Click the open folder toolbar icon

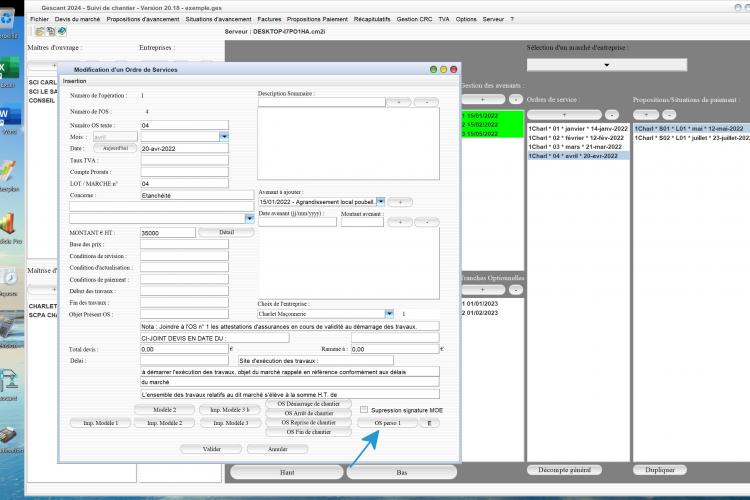pyautogui.click(x=40, y=32)
